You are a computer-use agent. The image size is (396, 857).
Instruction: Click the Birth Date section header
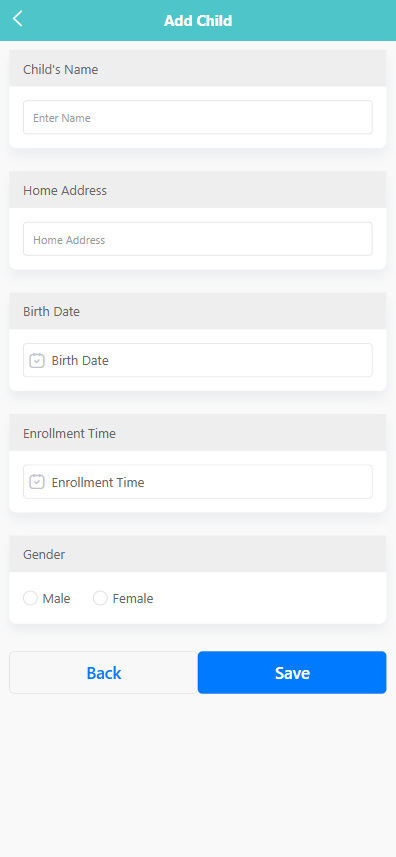[198, 312]
